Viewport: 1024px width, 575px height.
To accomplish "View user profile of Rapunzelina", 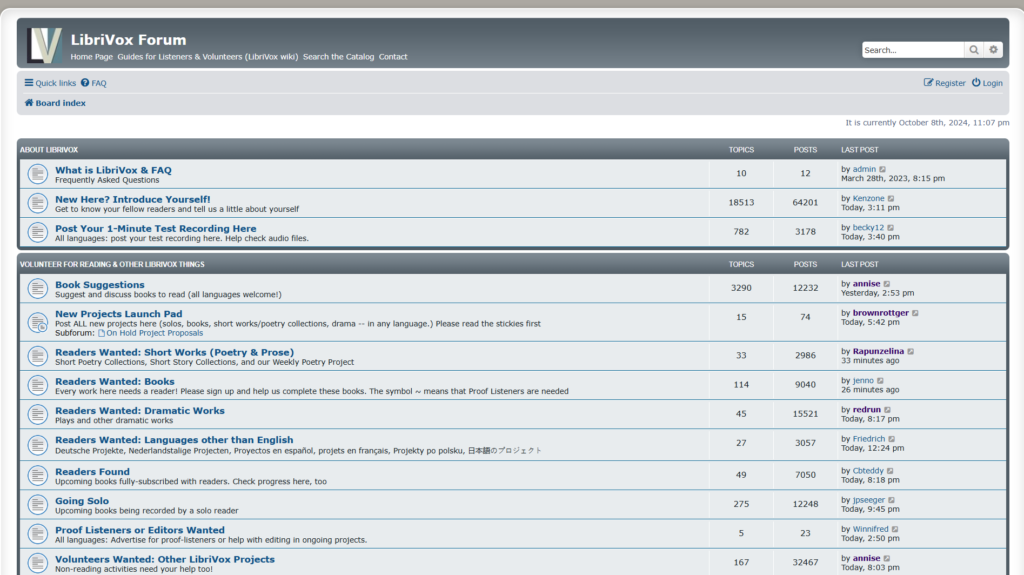I will 878,352.
